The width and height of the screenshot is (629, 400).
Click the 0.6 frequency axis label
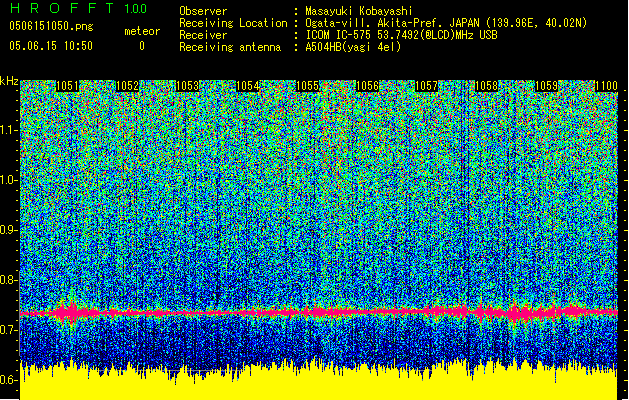click(9, 380)
